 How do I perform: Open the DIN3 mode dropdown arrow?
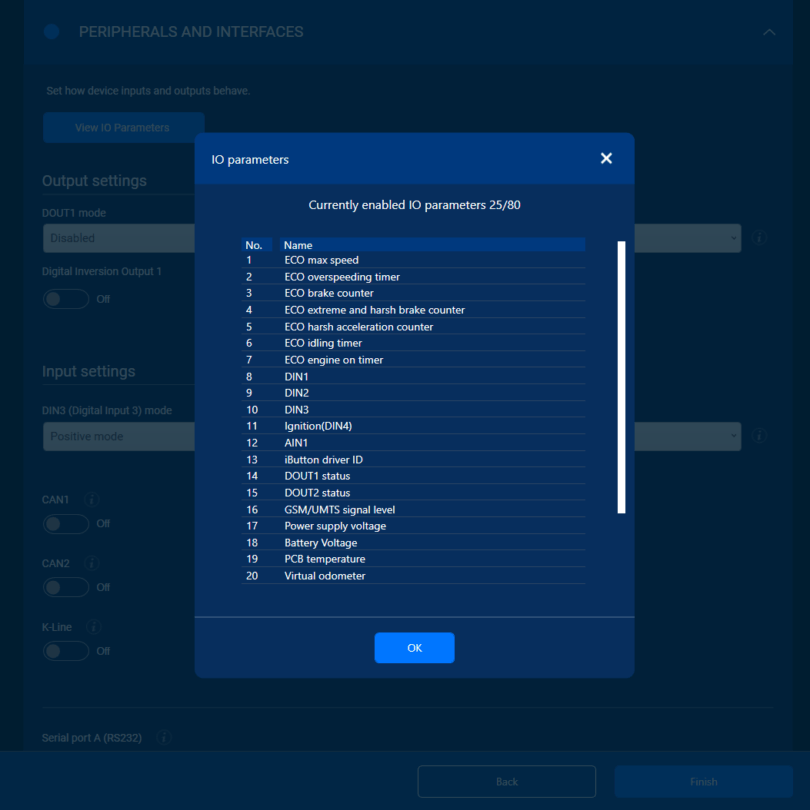[734, 436]
